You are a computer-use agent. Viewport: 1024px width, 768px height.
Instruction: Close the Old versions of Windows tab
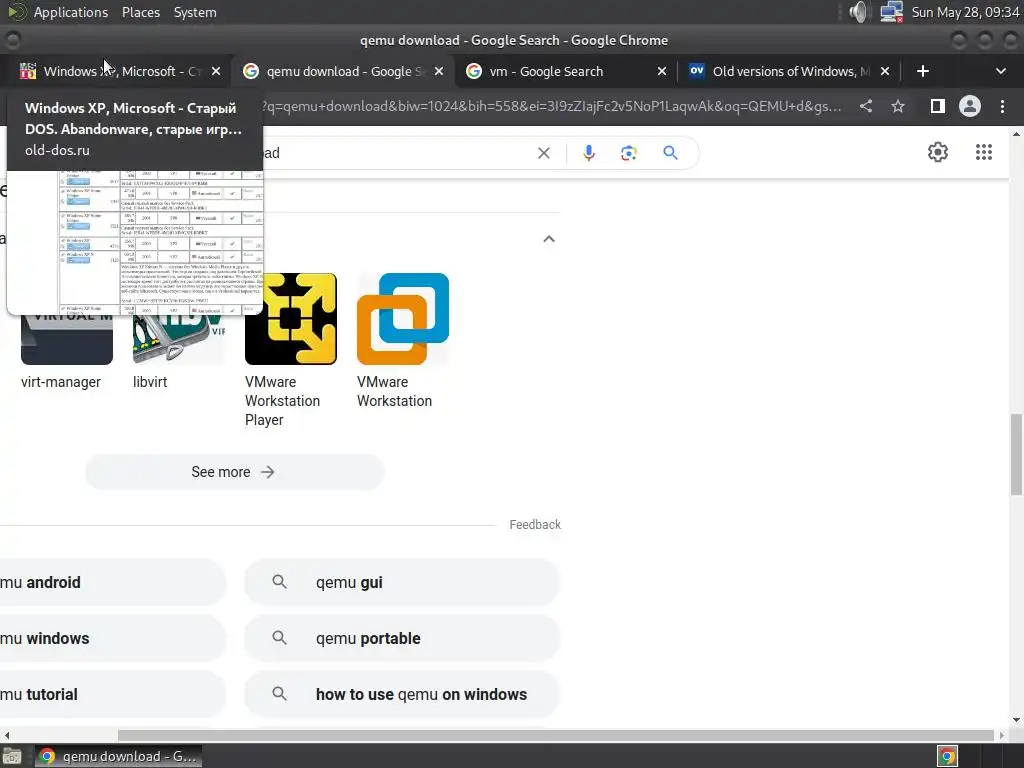click(x=885, y=71)
